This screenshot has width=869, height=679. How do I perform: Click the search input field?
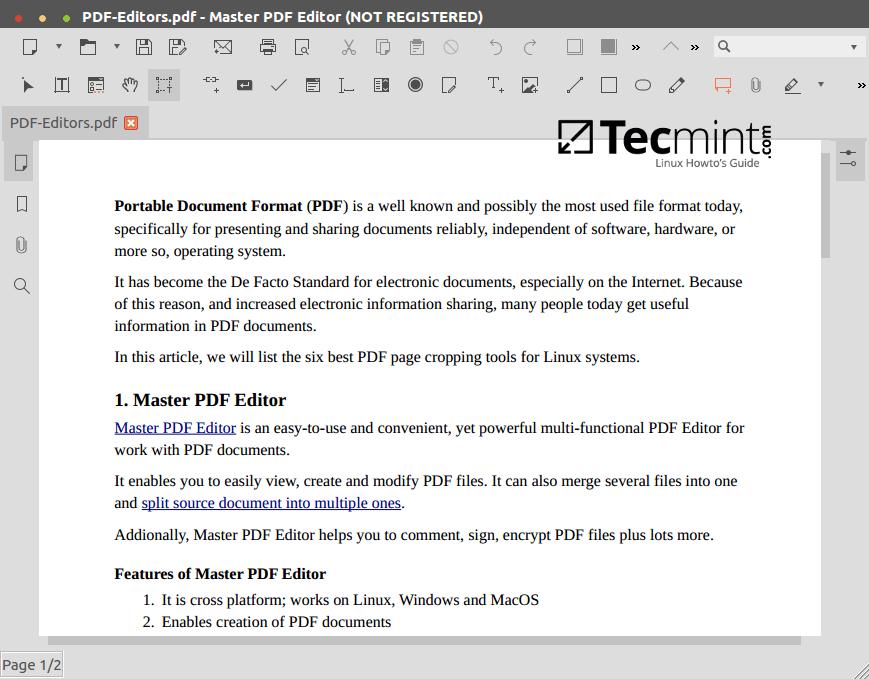[785, 46]
